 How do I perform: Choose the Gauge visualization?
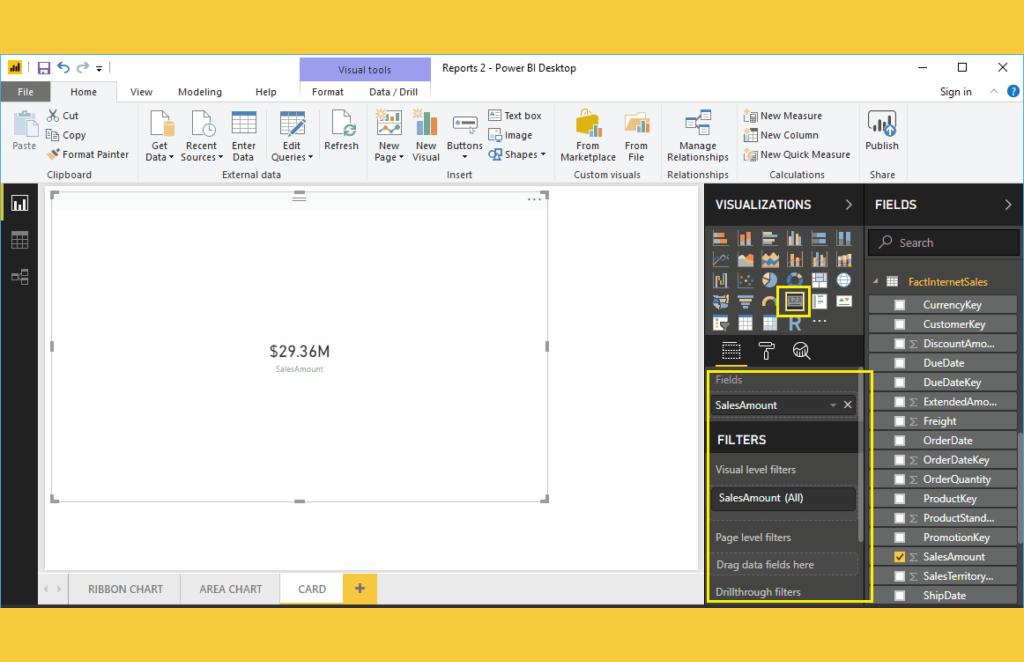click(x=769, y=302)
